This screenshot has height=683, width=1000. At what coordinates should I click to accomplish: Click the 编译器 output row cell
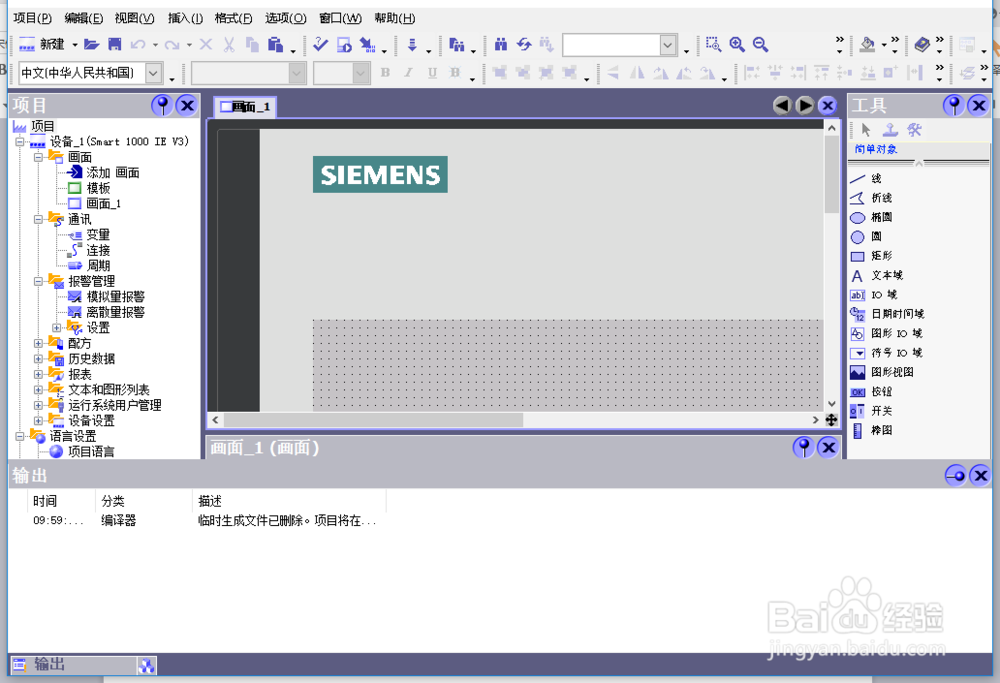click(119, 520)
